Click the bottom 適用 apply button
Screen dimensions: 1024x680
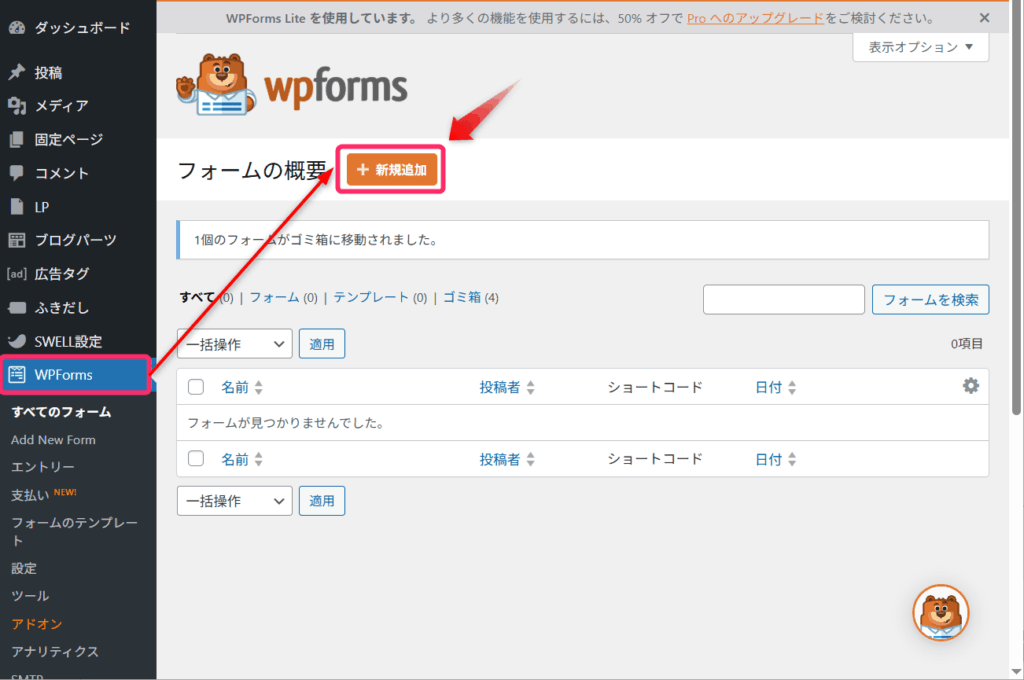[322, 501]
